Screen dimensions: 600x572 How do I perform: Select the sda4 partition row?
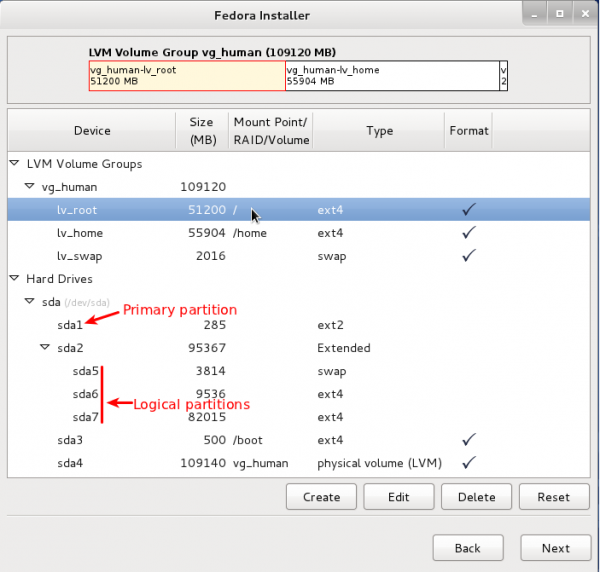coord(298,463)
